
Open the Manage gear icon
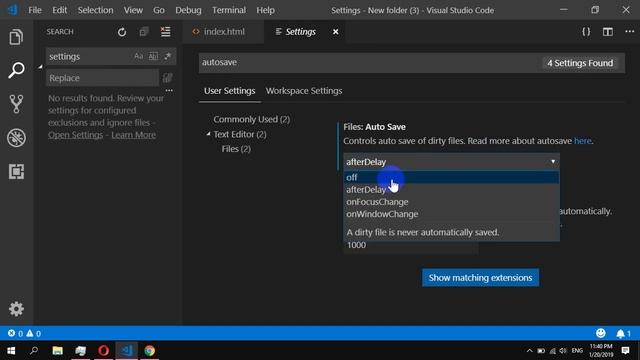(x=16, y=309)
